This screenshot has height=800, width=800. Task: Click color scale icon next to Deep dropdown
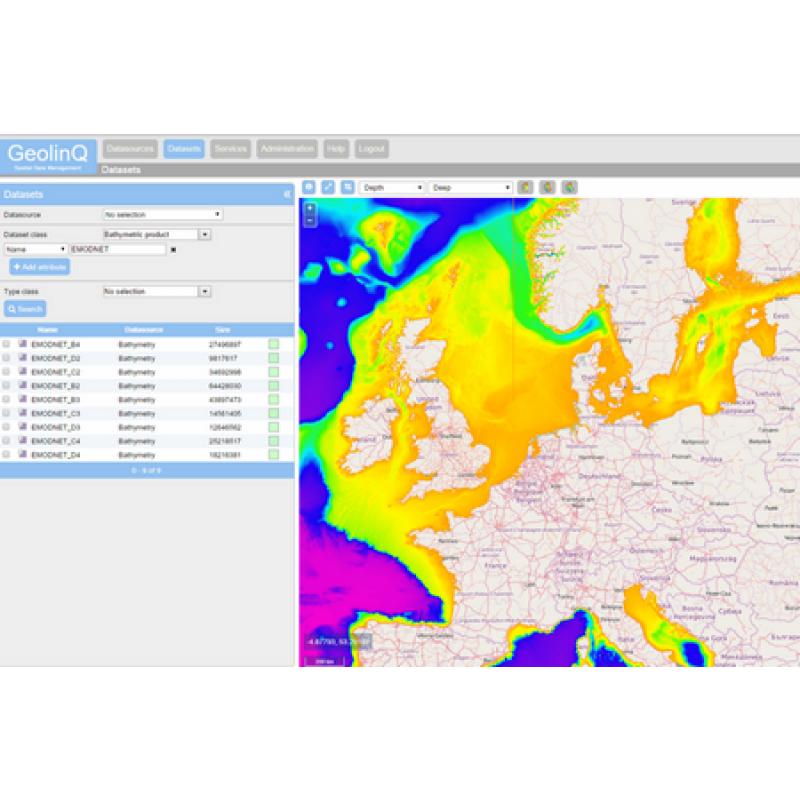525,187
